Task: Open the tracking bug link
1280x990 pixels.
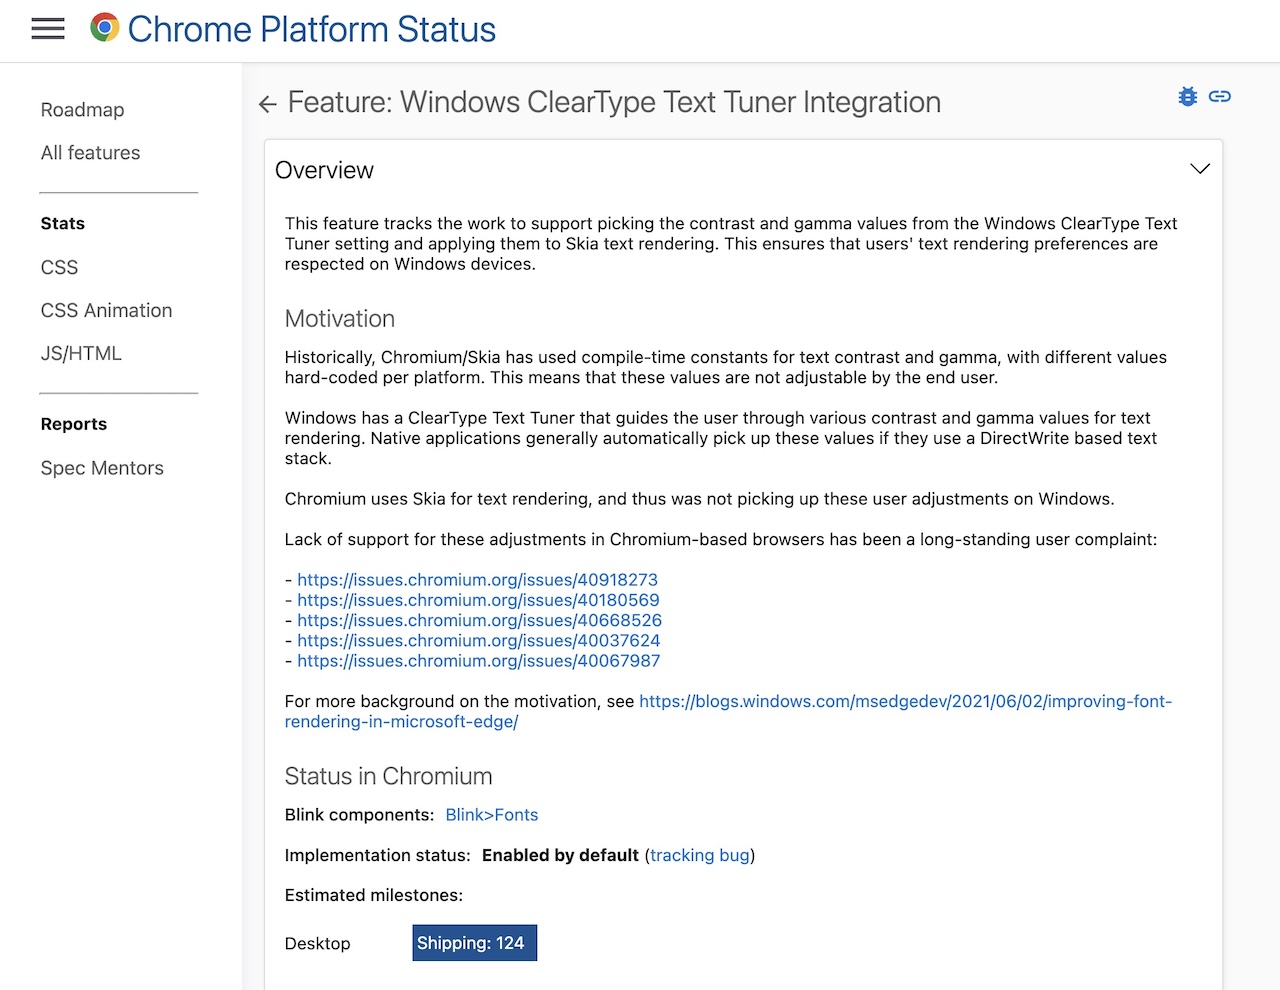Action: coord(700,855)
